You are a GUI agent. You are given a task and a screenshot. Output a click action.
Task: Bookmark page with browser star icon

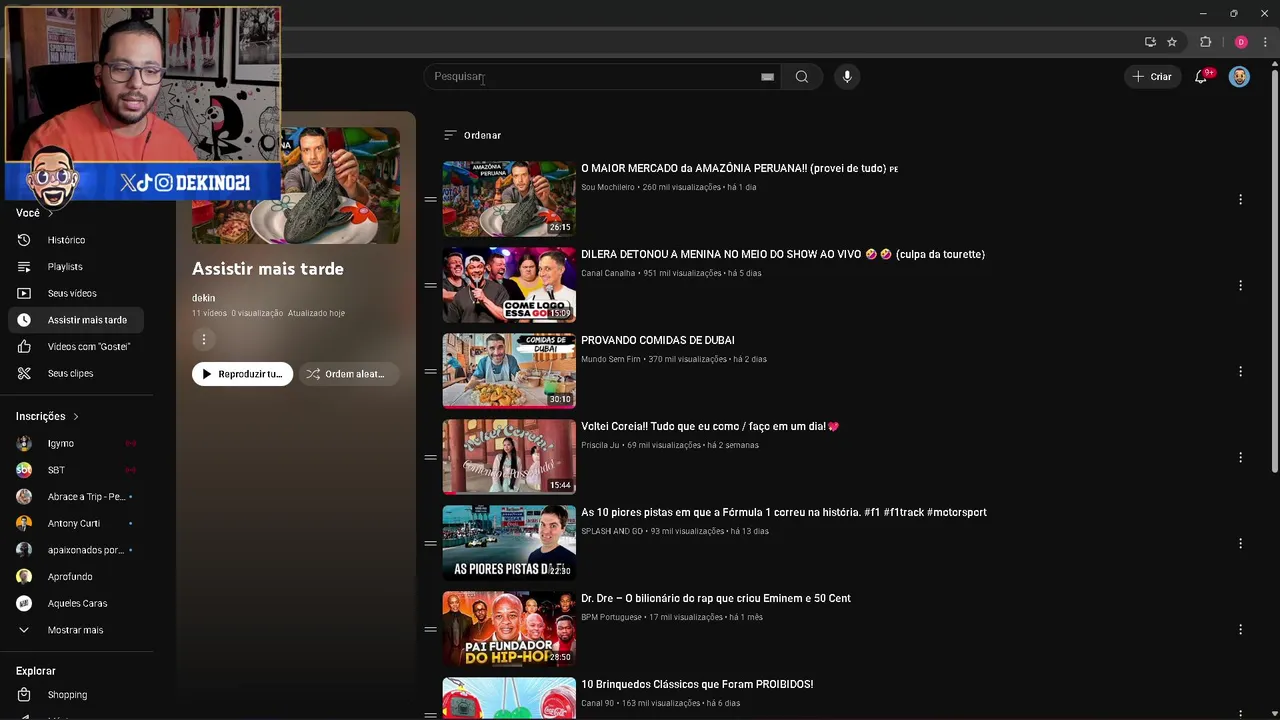point(1172,42)
